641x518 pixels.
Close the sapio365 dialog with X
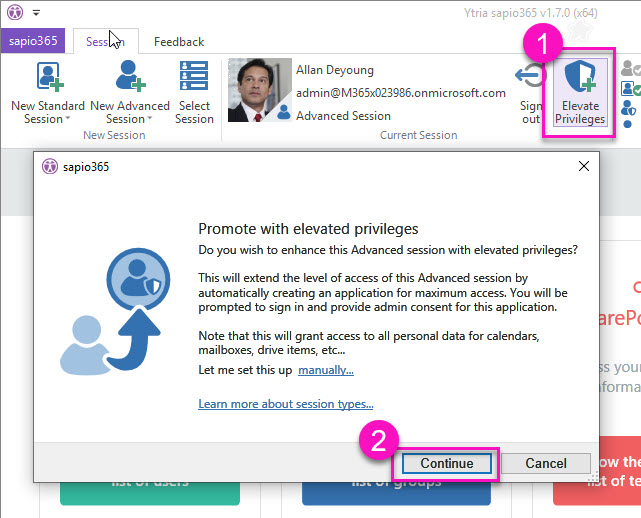coord(584,166)
